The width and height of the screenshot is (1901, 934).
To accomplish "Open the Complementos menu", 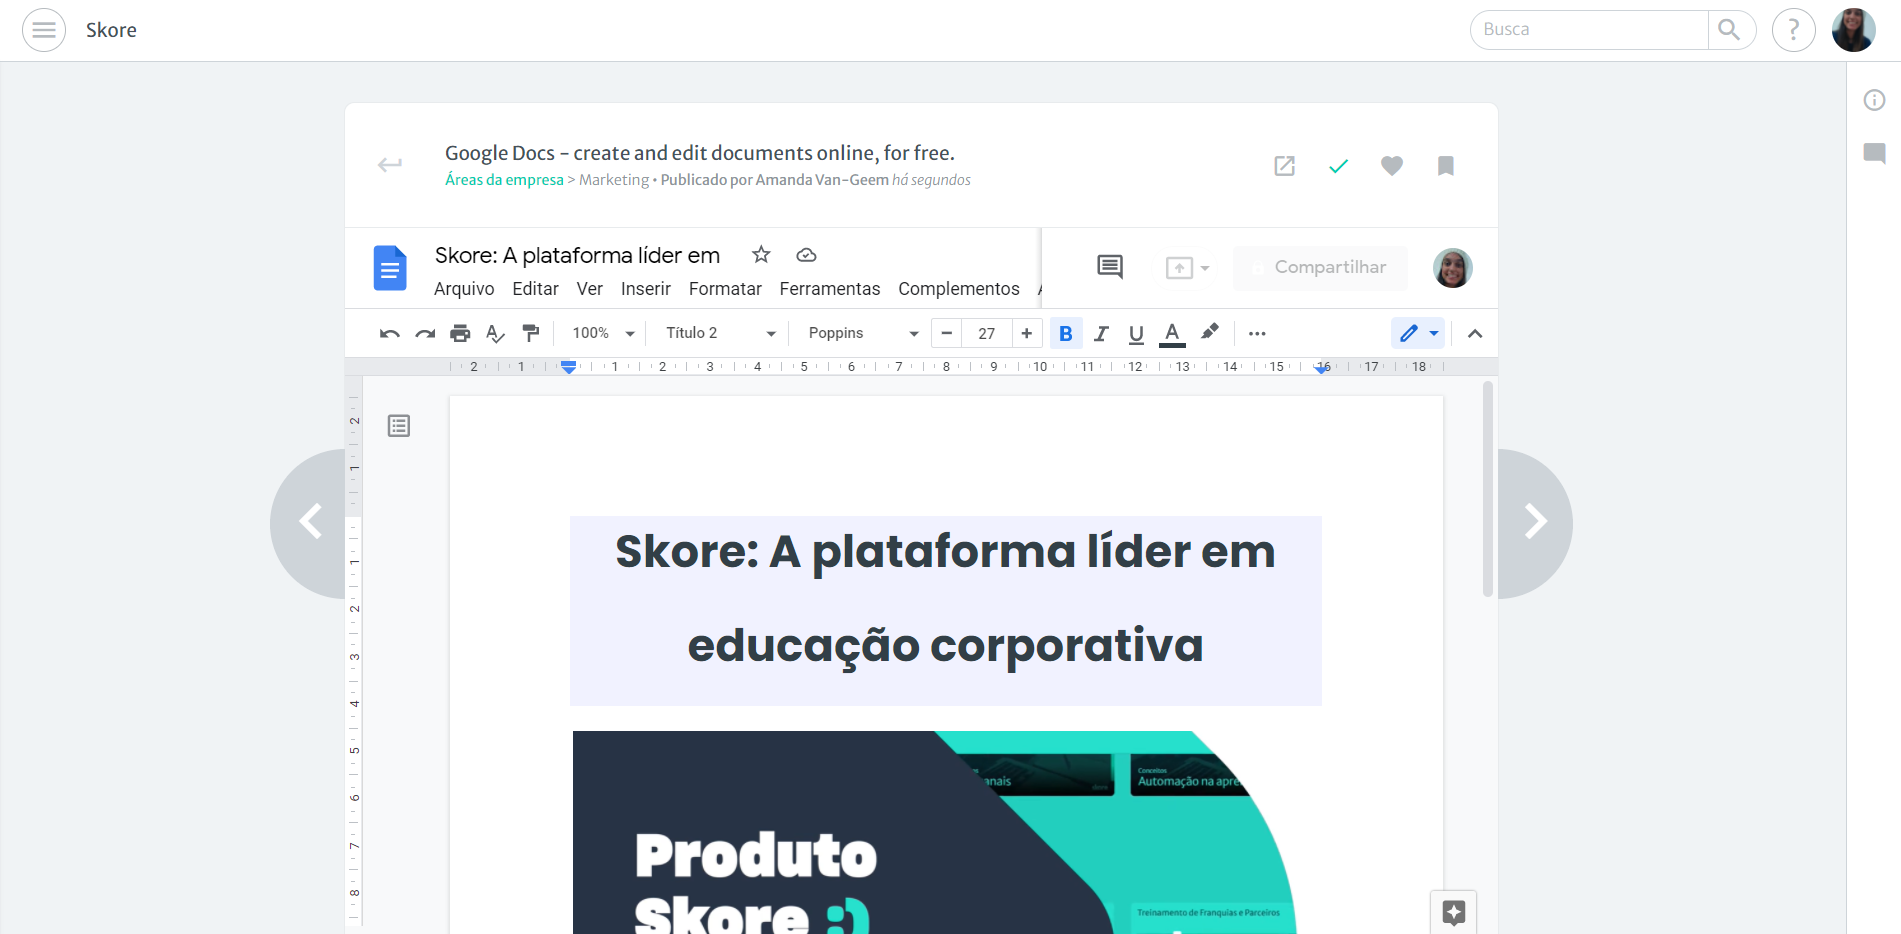I will (959, 289).
